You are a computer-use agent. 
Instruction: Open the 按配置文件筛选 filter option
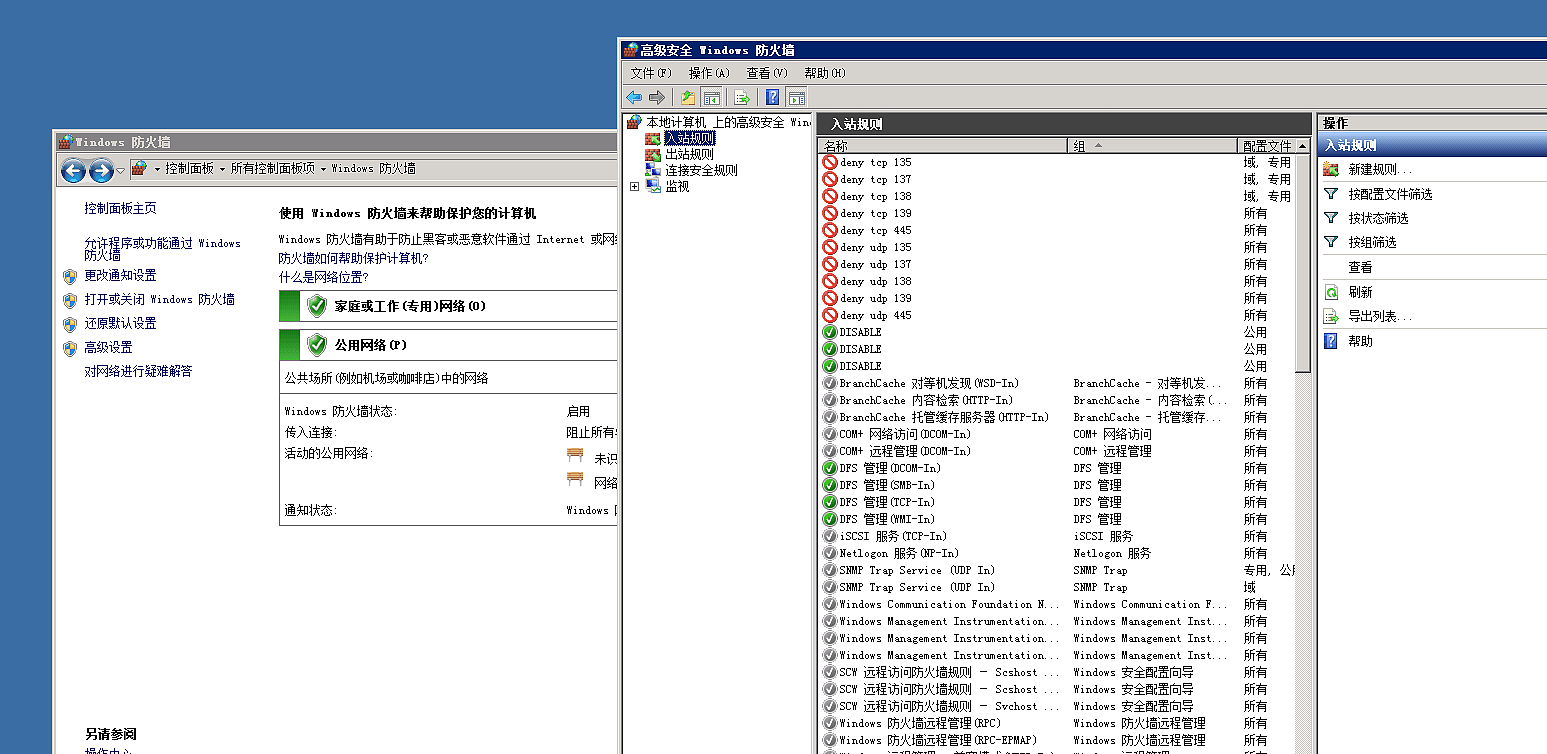pos(1390,194)
